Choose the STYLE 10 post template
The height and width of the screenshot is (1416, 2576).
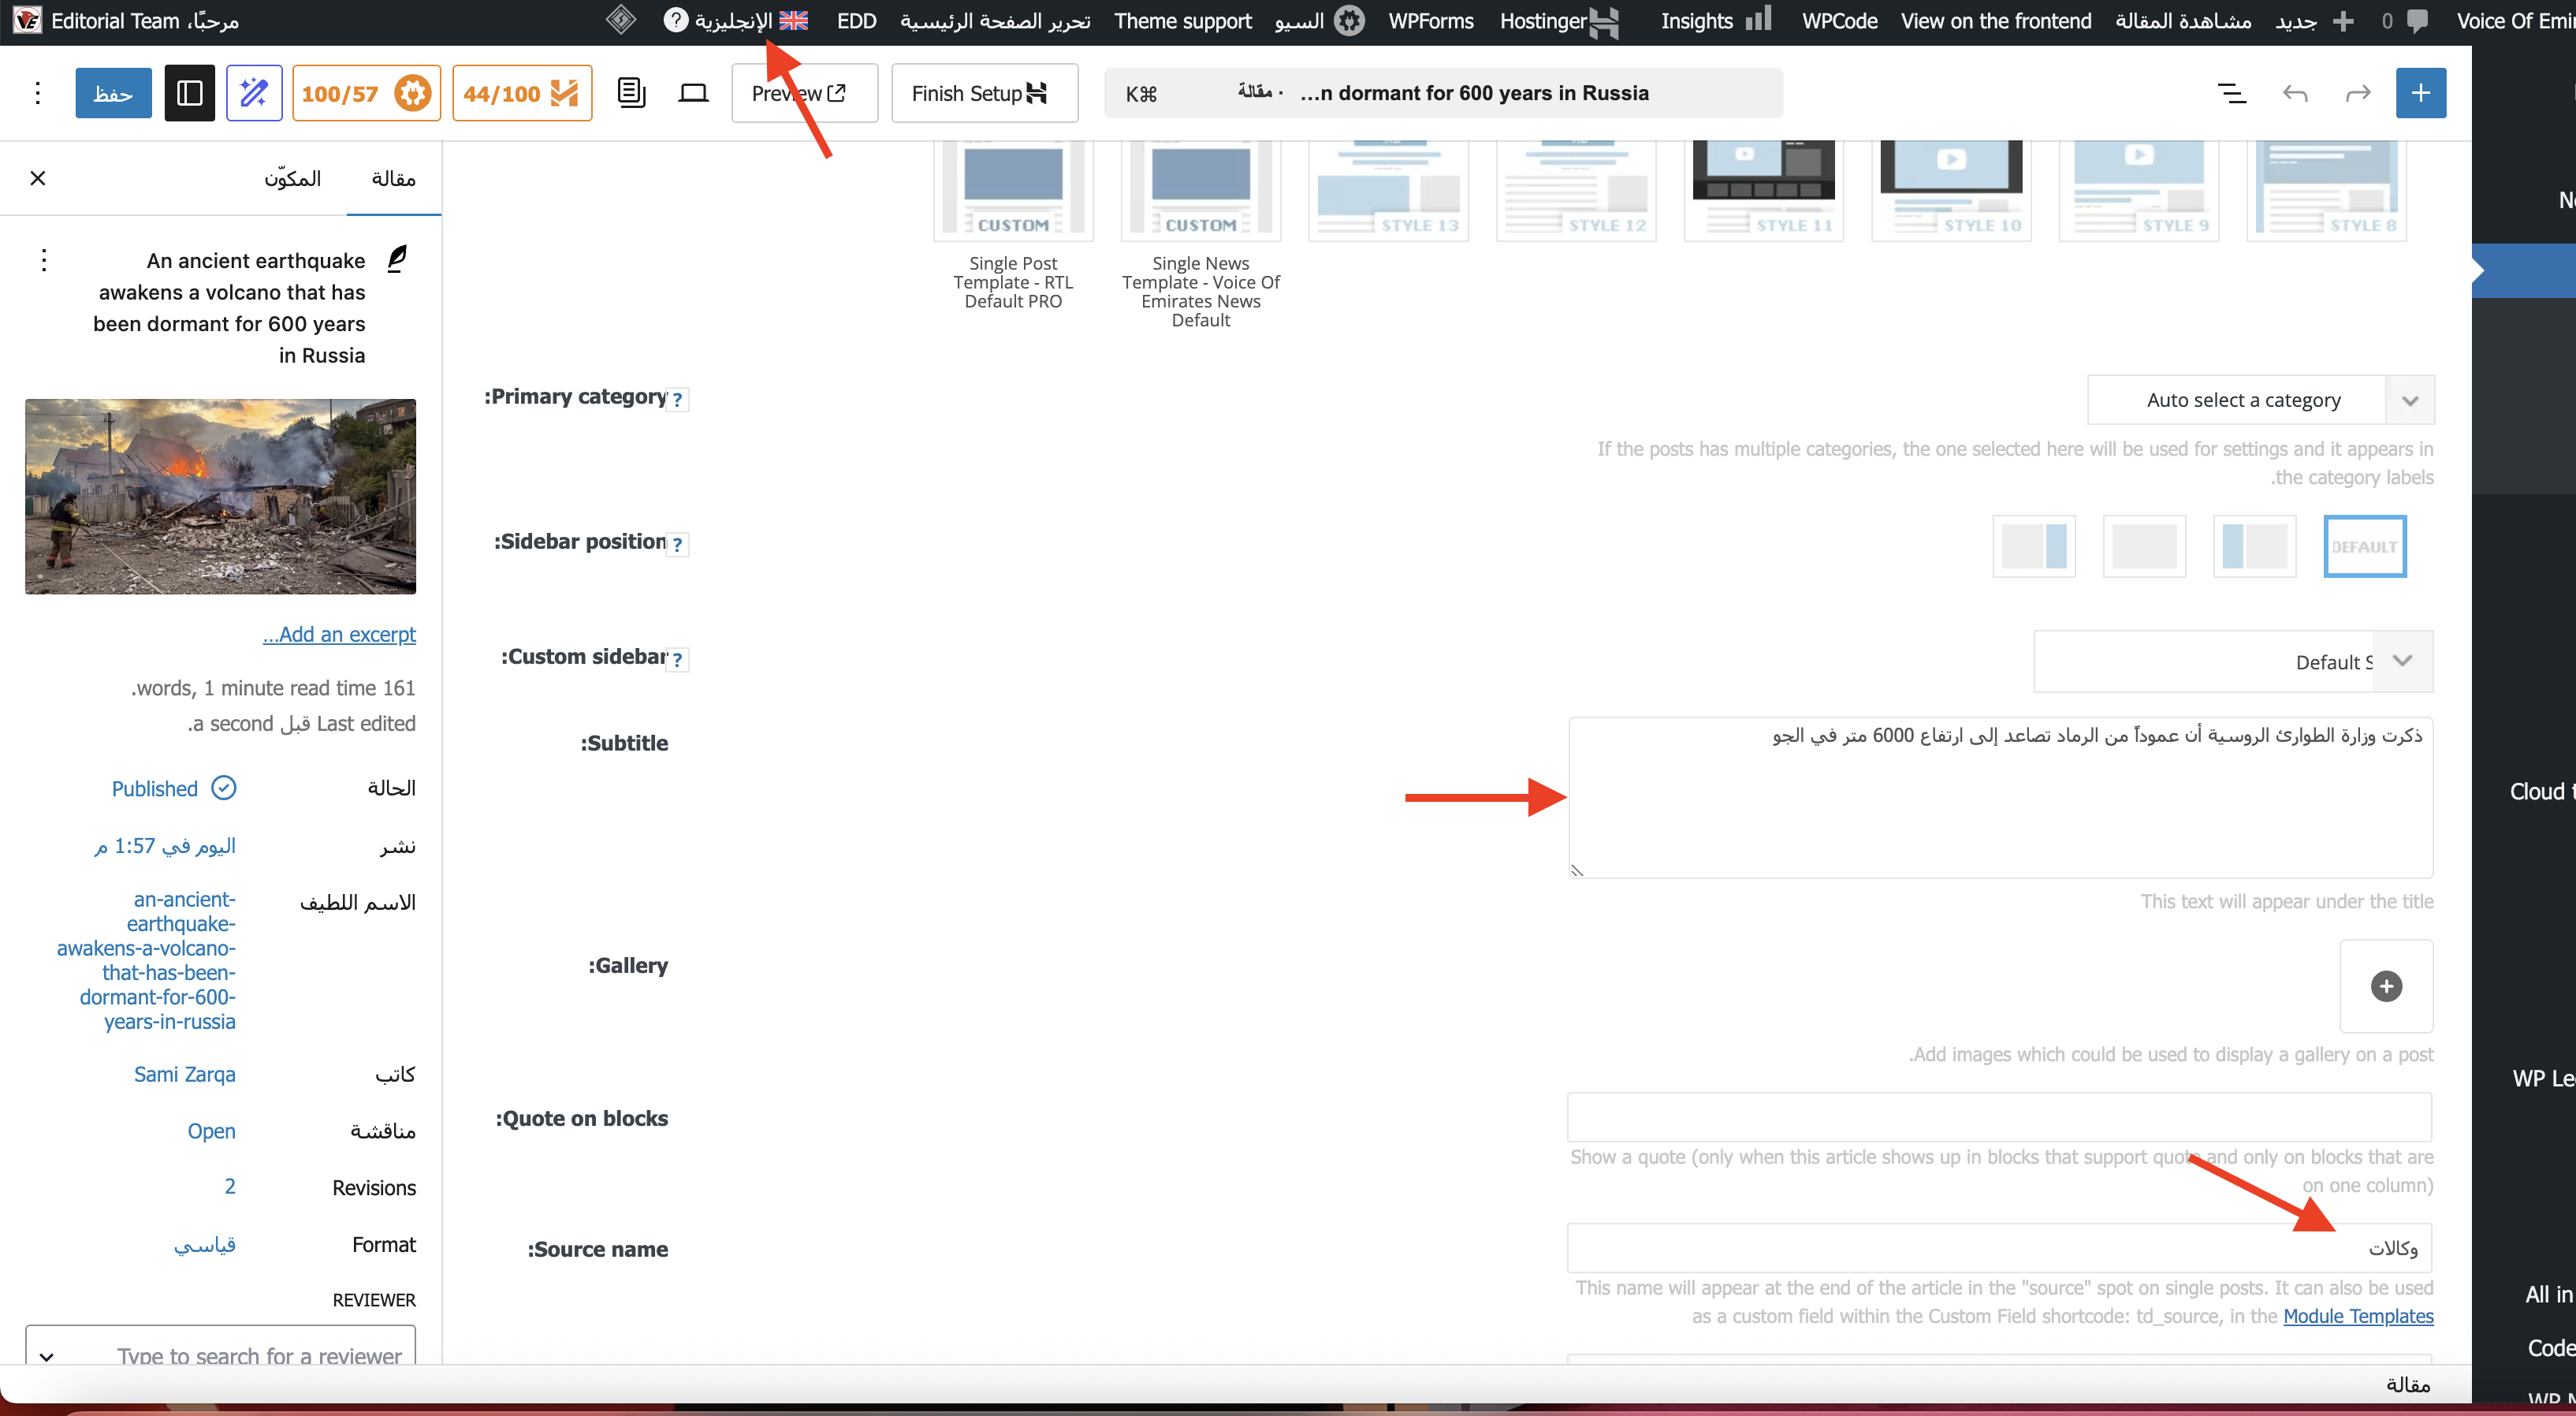point(1952,190)
